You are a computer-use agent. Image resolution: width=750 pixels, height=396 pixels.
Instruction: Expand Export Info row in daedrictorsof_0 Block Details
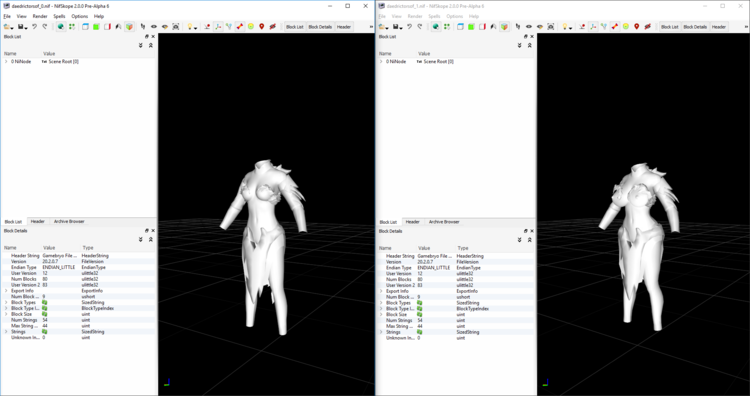6,291
